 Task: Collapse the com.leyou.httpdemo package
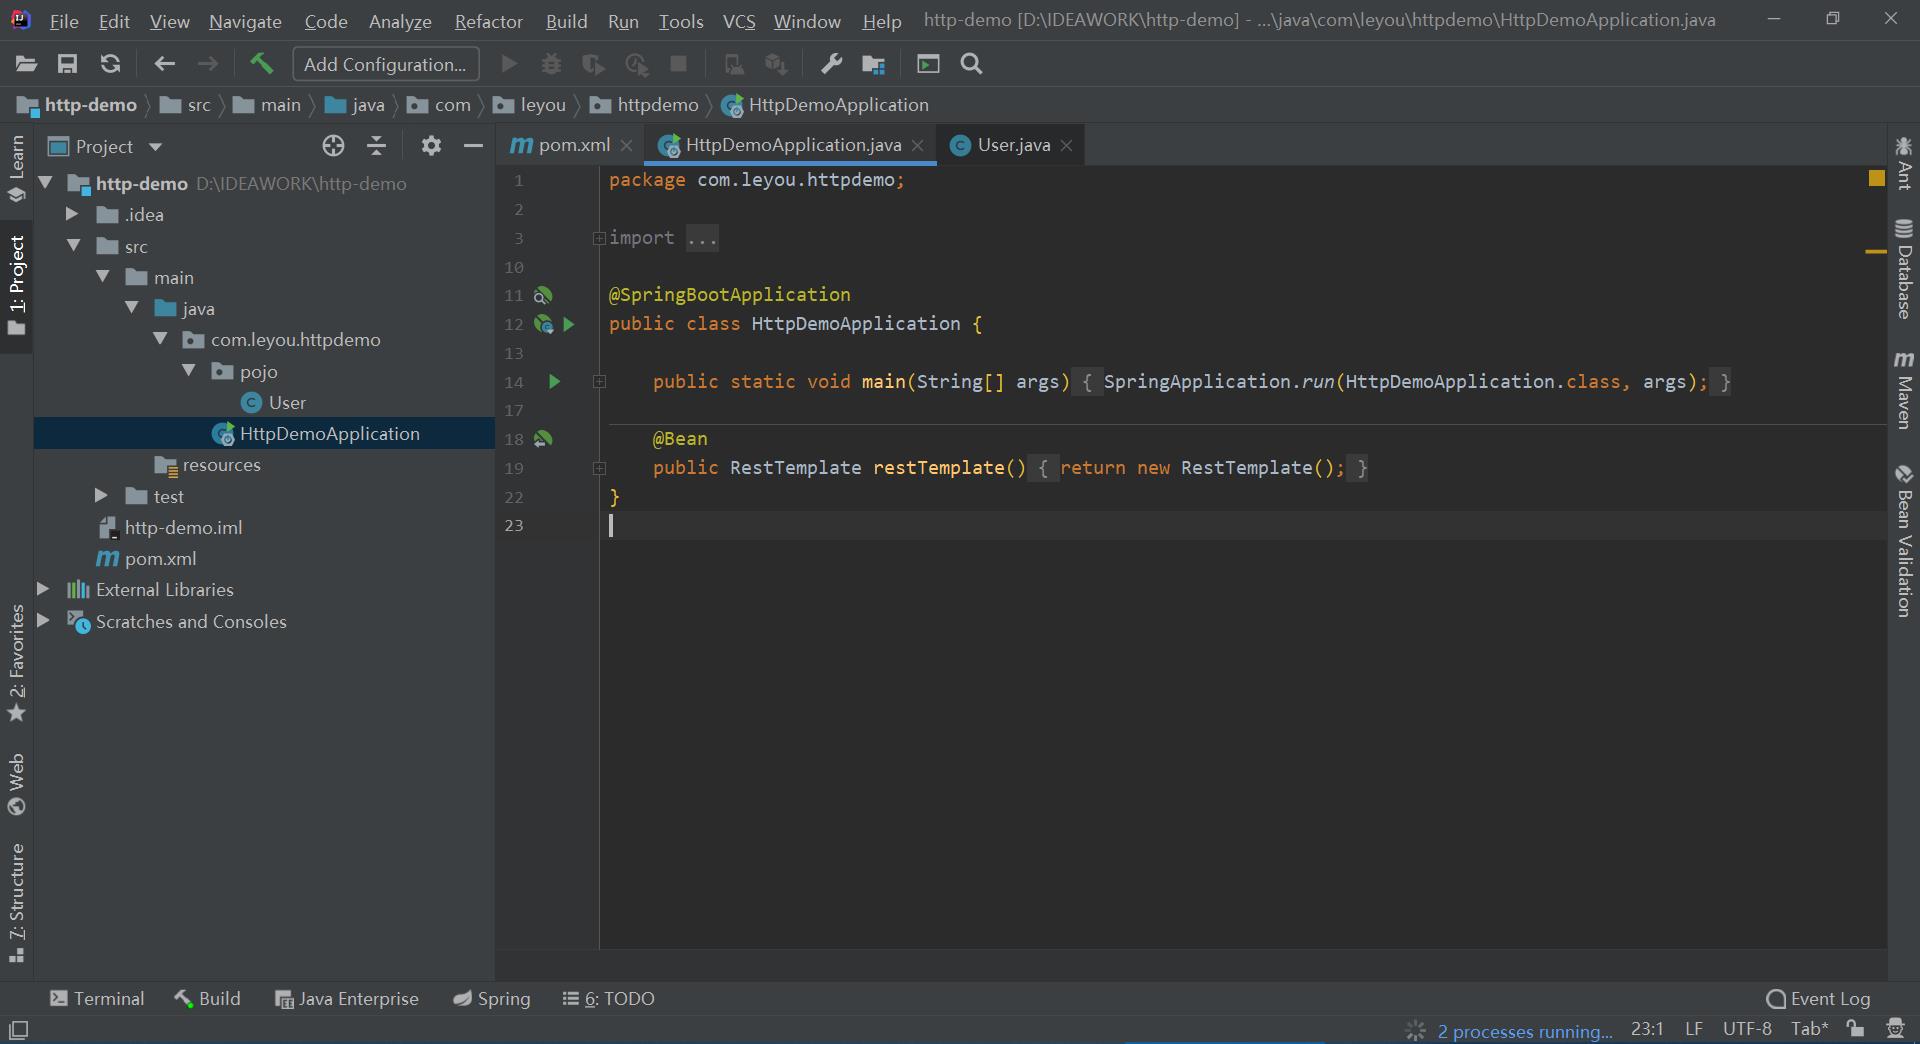[161, 339]
